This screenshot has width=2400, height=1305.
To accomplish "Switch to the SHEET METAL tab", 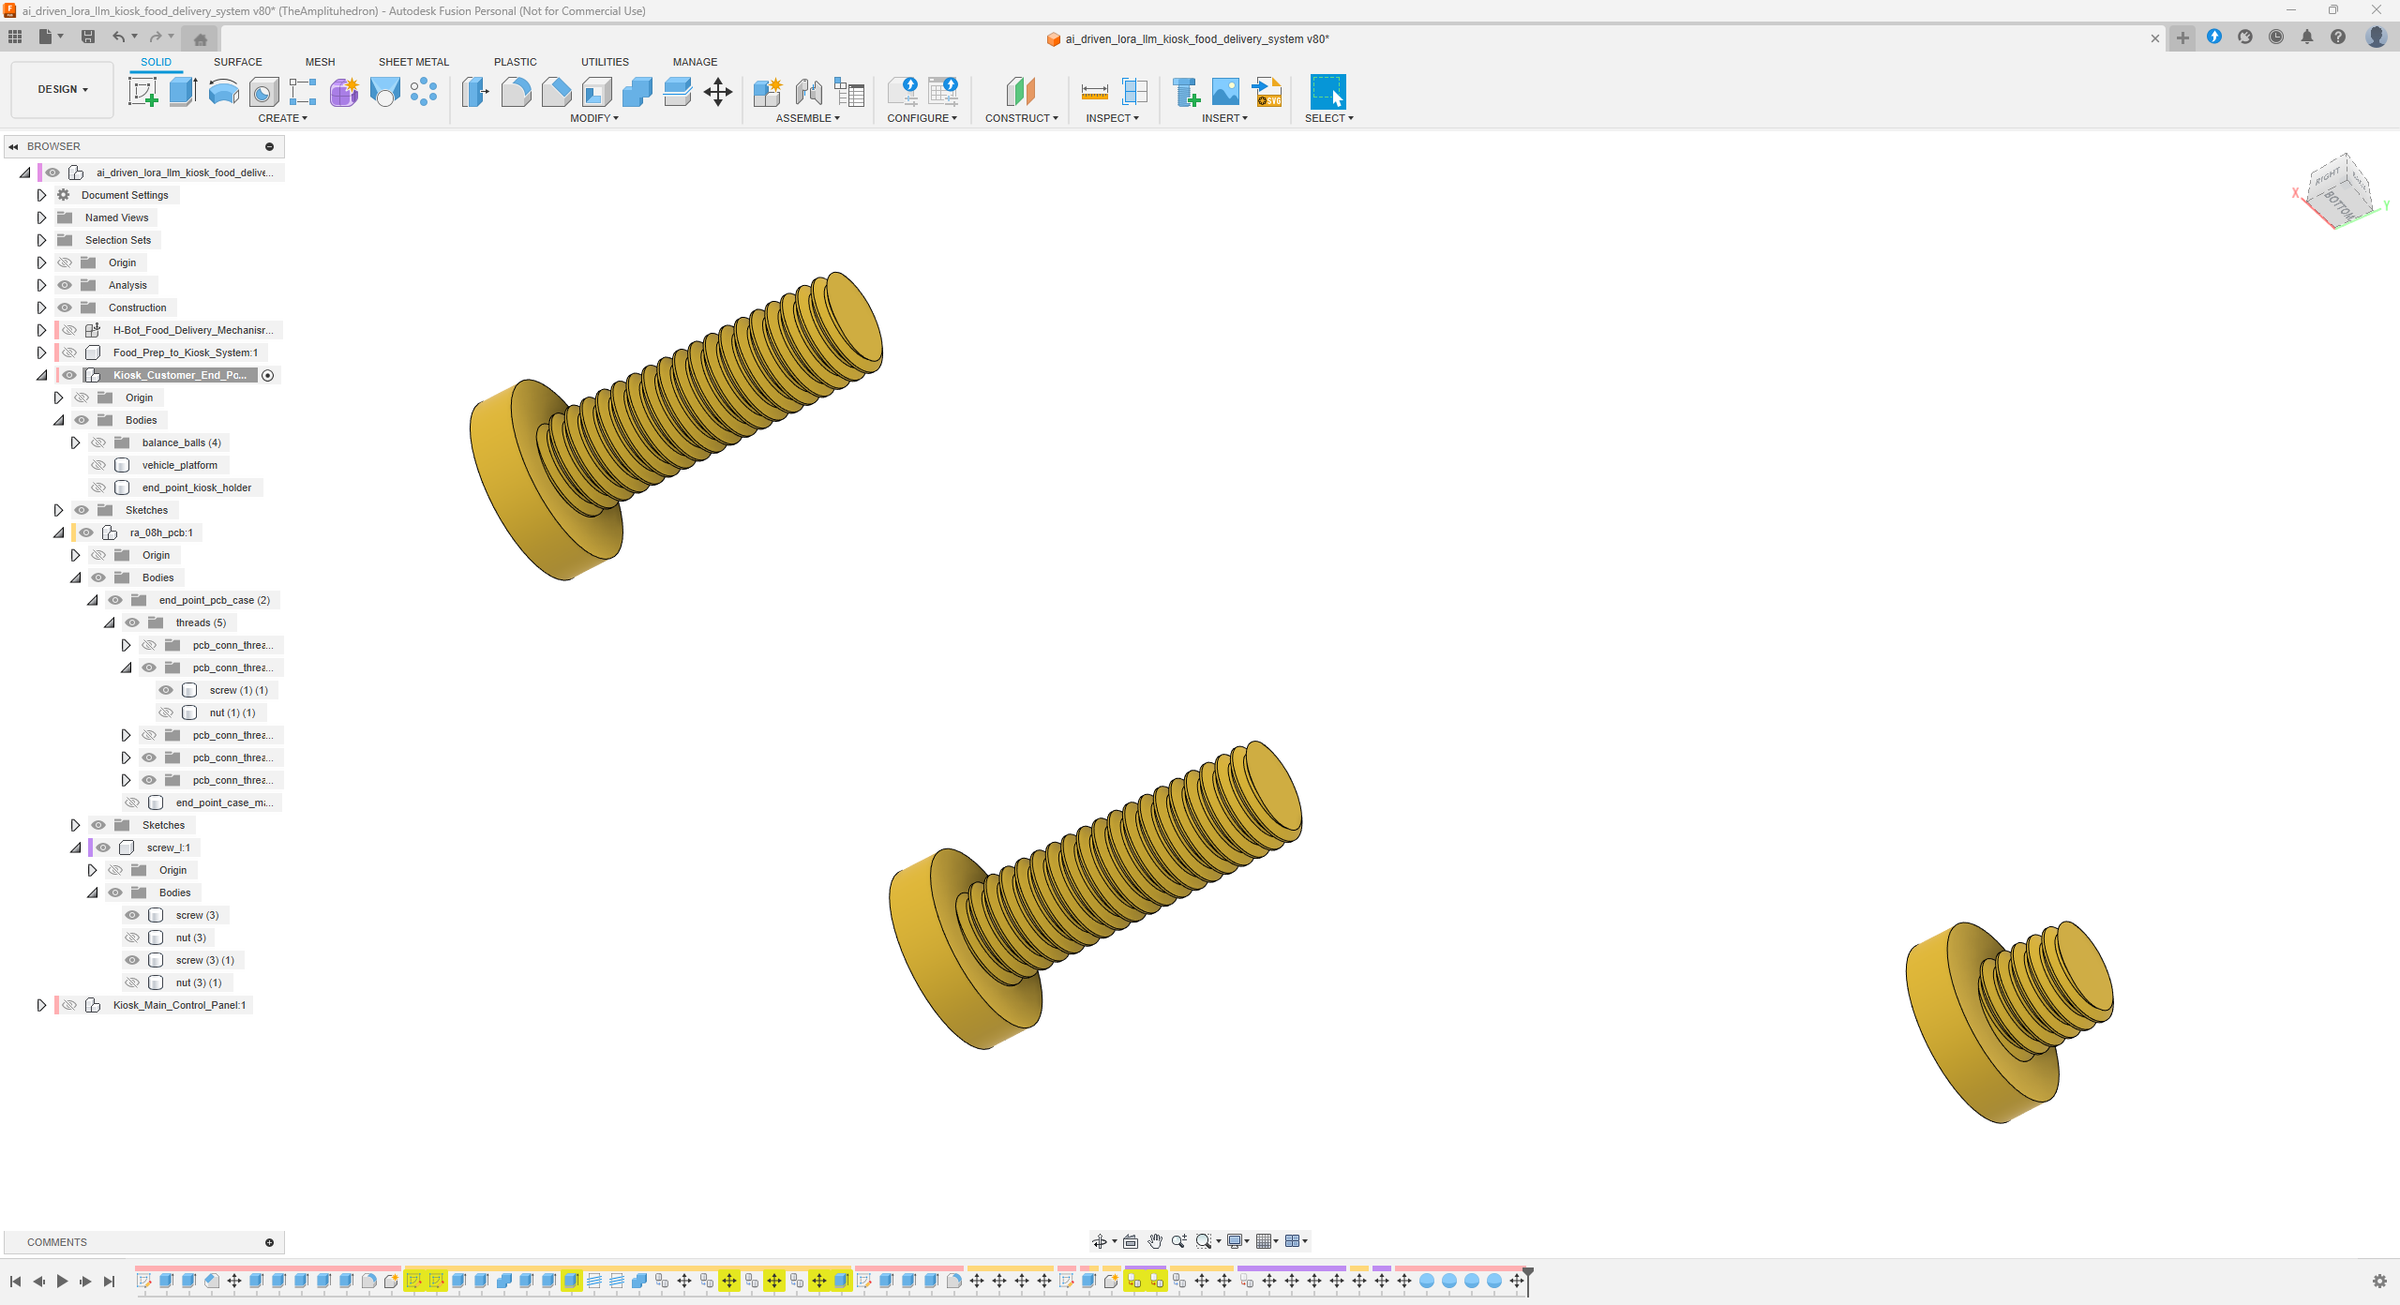I will pyautogui.click(x=414, y=62).
